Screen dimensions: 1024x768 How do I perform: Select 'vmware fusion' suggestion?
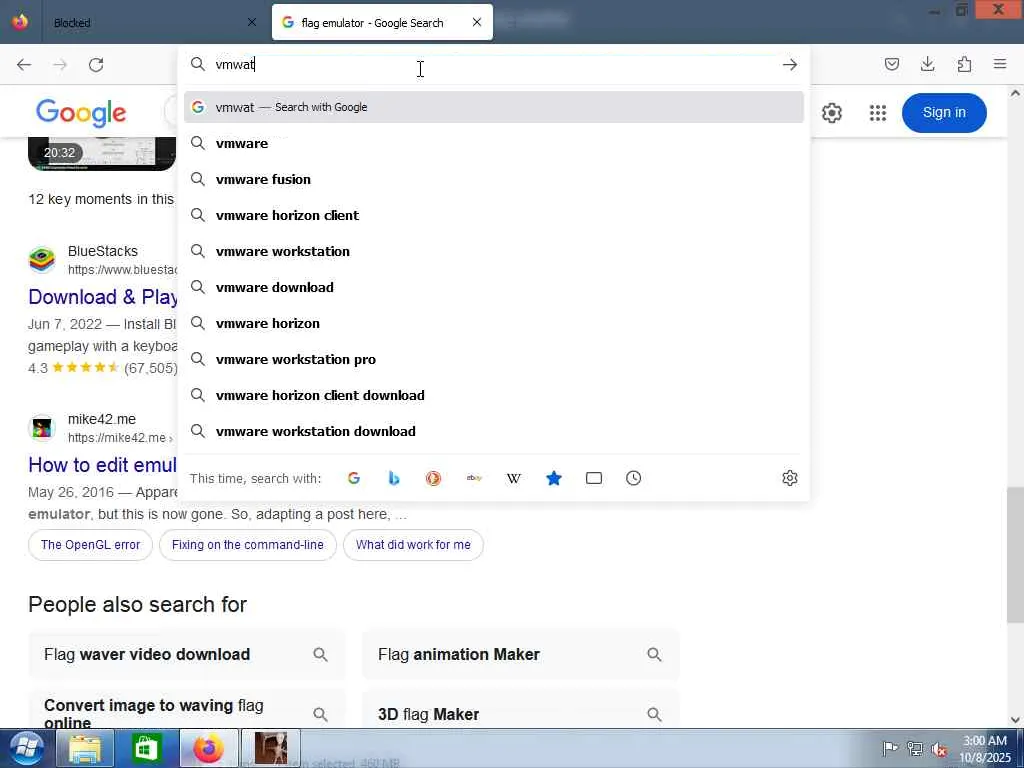(494, 179)
